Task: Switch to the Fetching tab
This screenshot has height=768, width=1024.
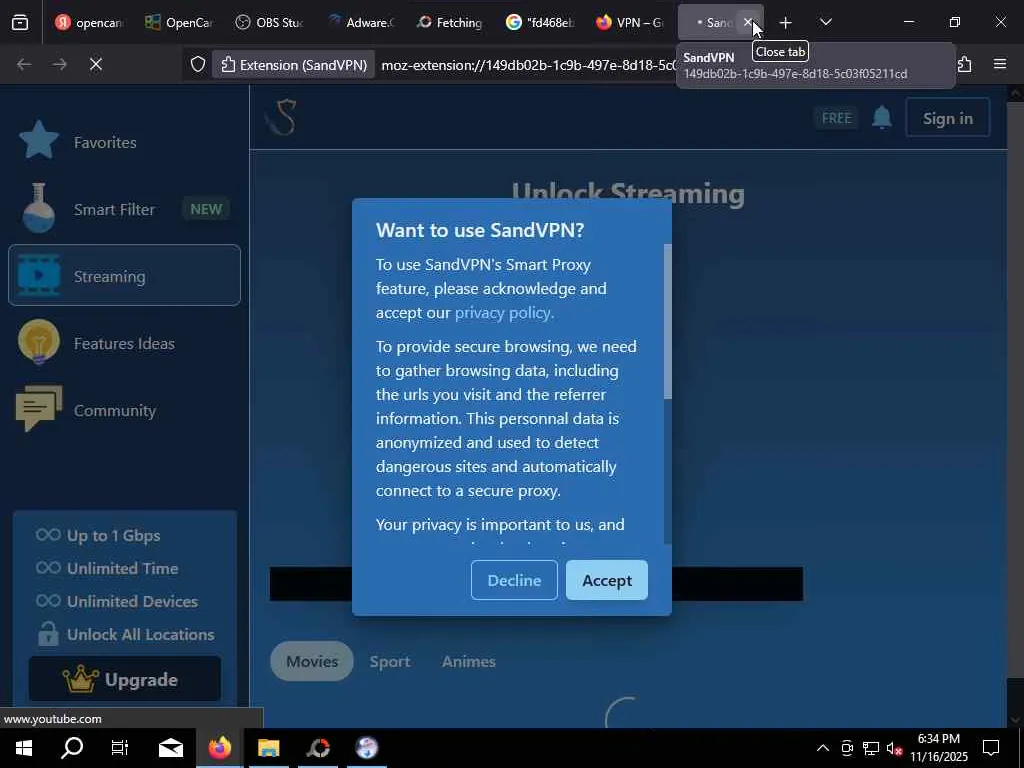Action: pyautogui.click(x=449, y=23)
